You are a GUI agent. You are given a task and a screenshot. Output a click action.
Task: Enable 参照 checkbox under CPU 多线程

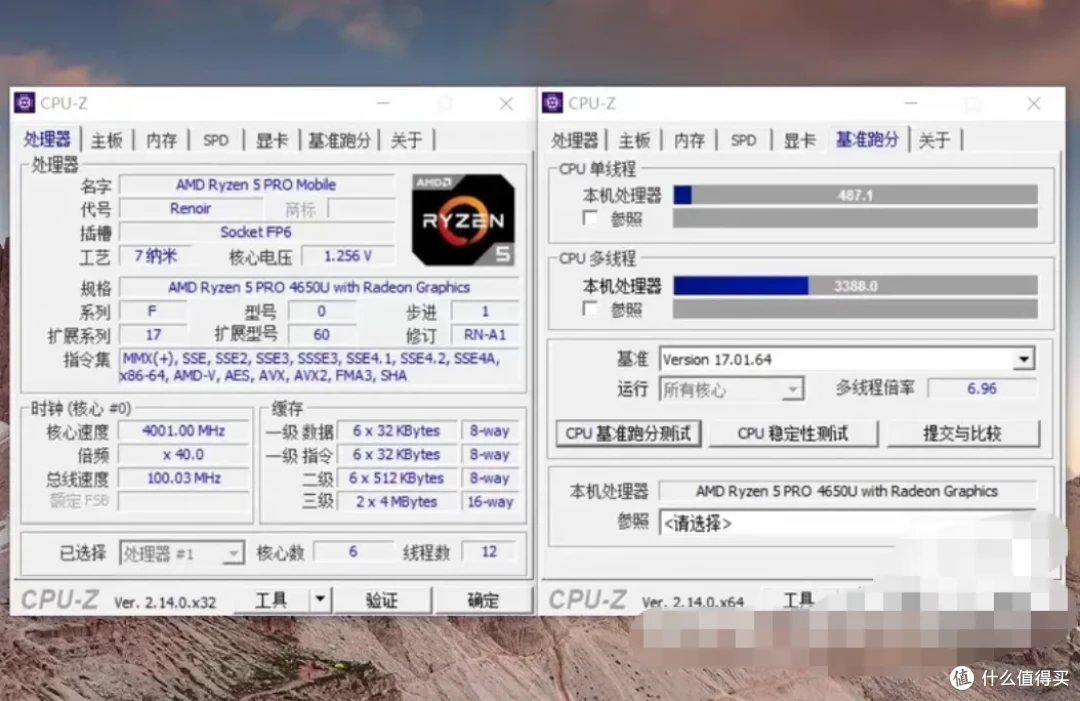[590, 308]
